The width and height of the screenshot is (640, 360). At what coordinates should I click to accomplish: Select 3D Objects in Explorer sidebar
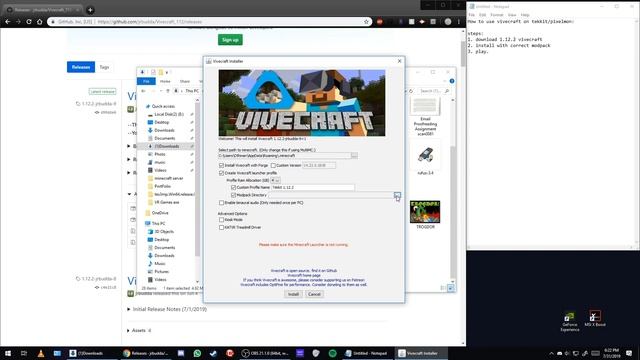(164, 231)
